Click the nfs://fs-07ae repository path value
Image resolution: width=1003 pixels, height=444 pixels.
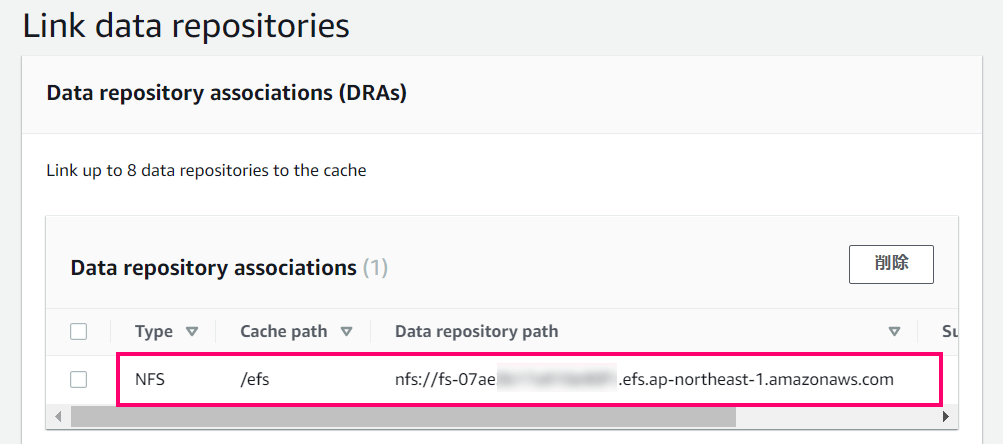[644, 379]
